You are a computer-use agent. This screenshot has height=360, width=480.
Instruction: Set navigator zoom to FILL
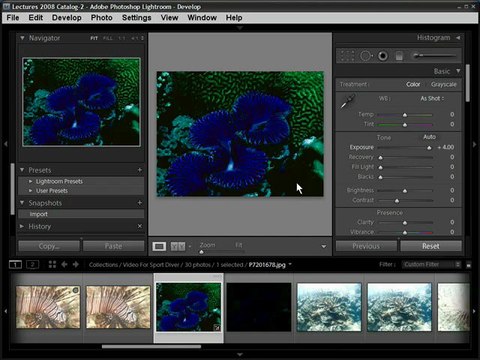[x=108, y=38]
